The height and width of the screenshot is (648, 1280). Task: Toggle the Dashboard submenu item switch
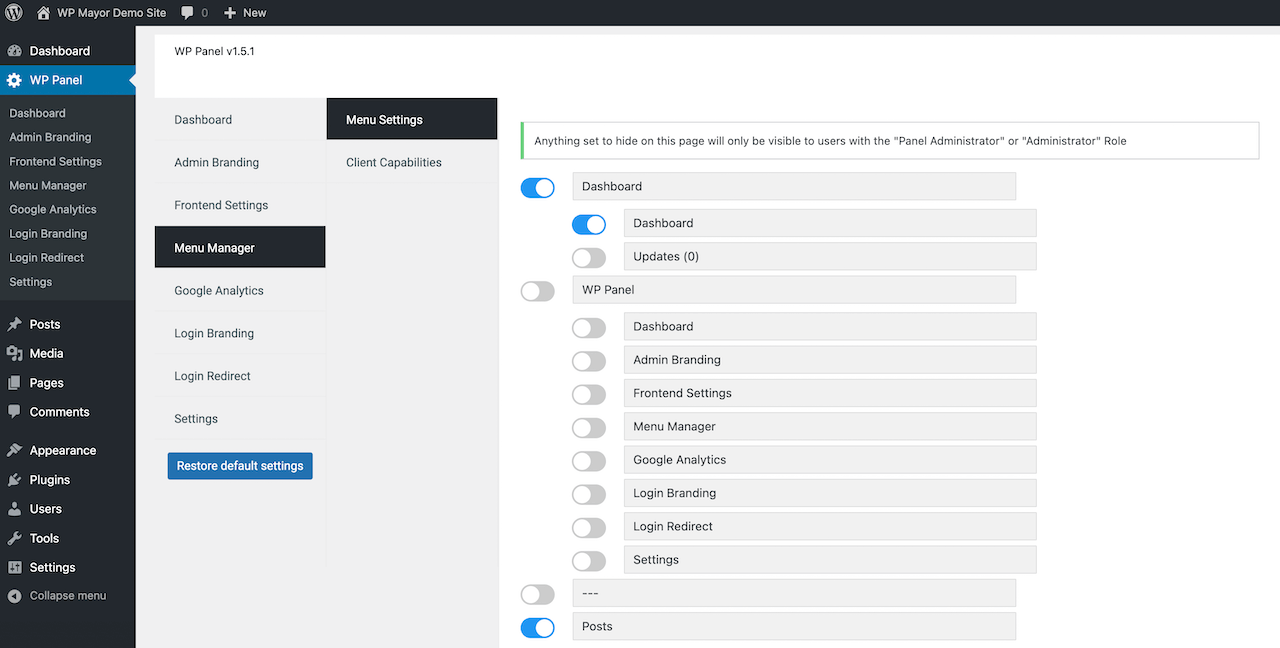tap(589, 225)
